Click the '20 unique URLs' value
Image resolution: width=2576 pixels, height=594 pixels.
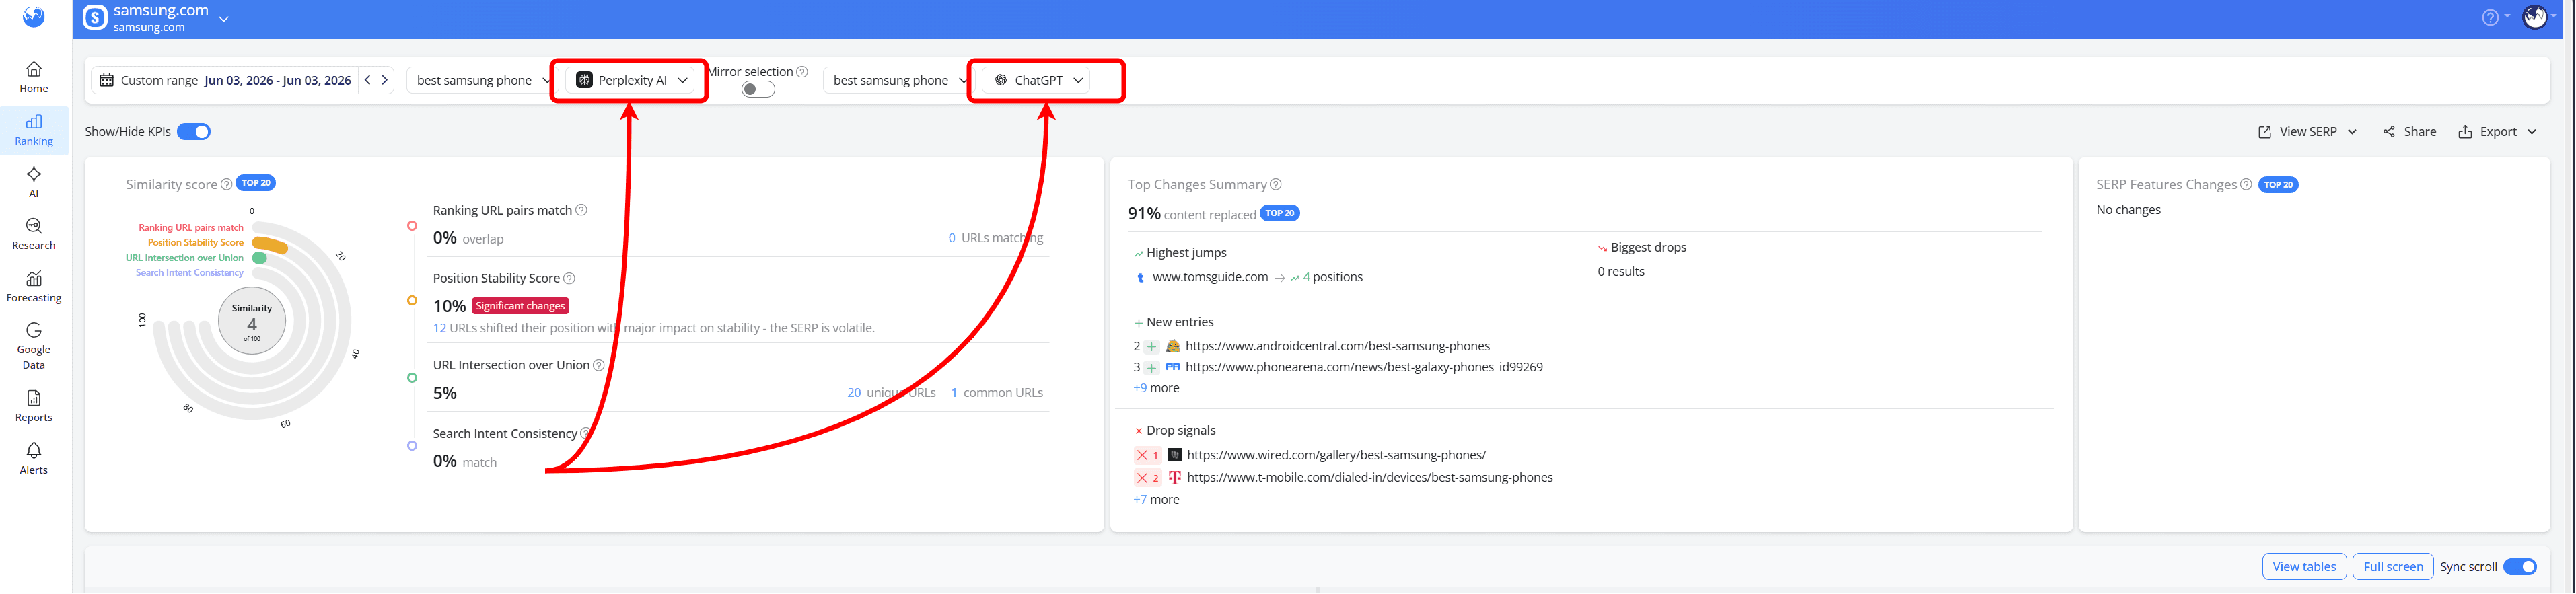pyautogui.click(x=891, y=393)
